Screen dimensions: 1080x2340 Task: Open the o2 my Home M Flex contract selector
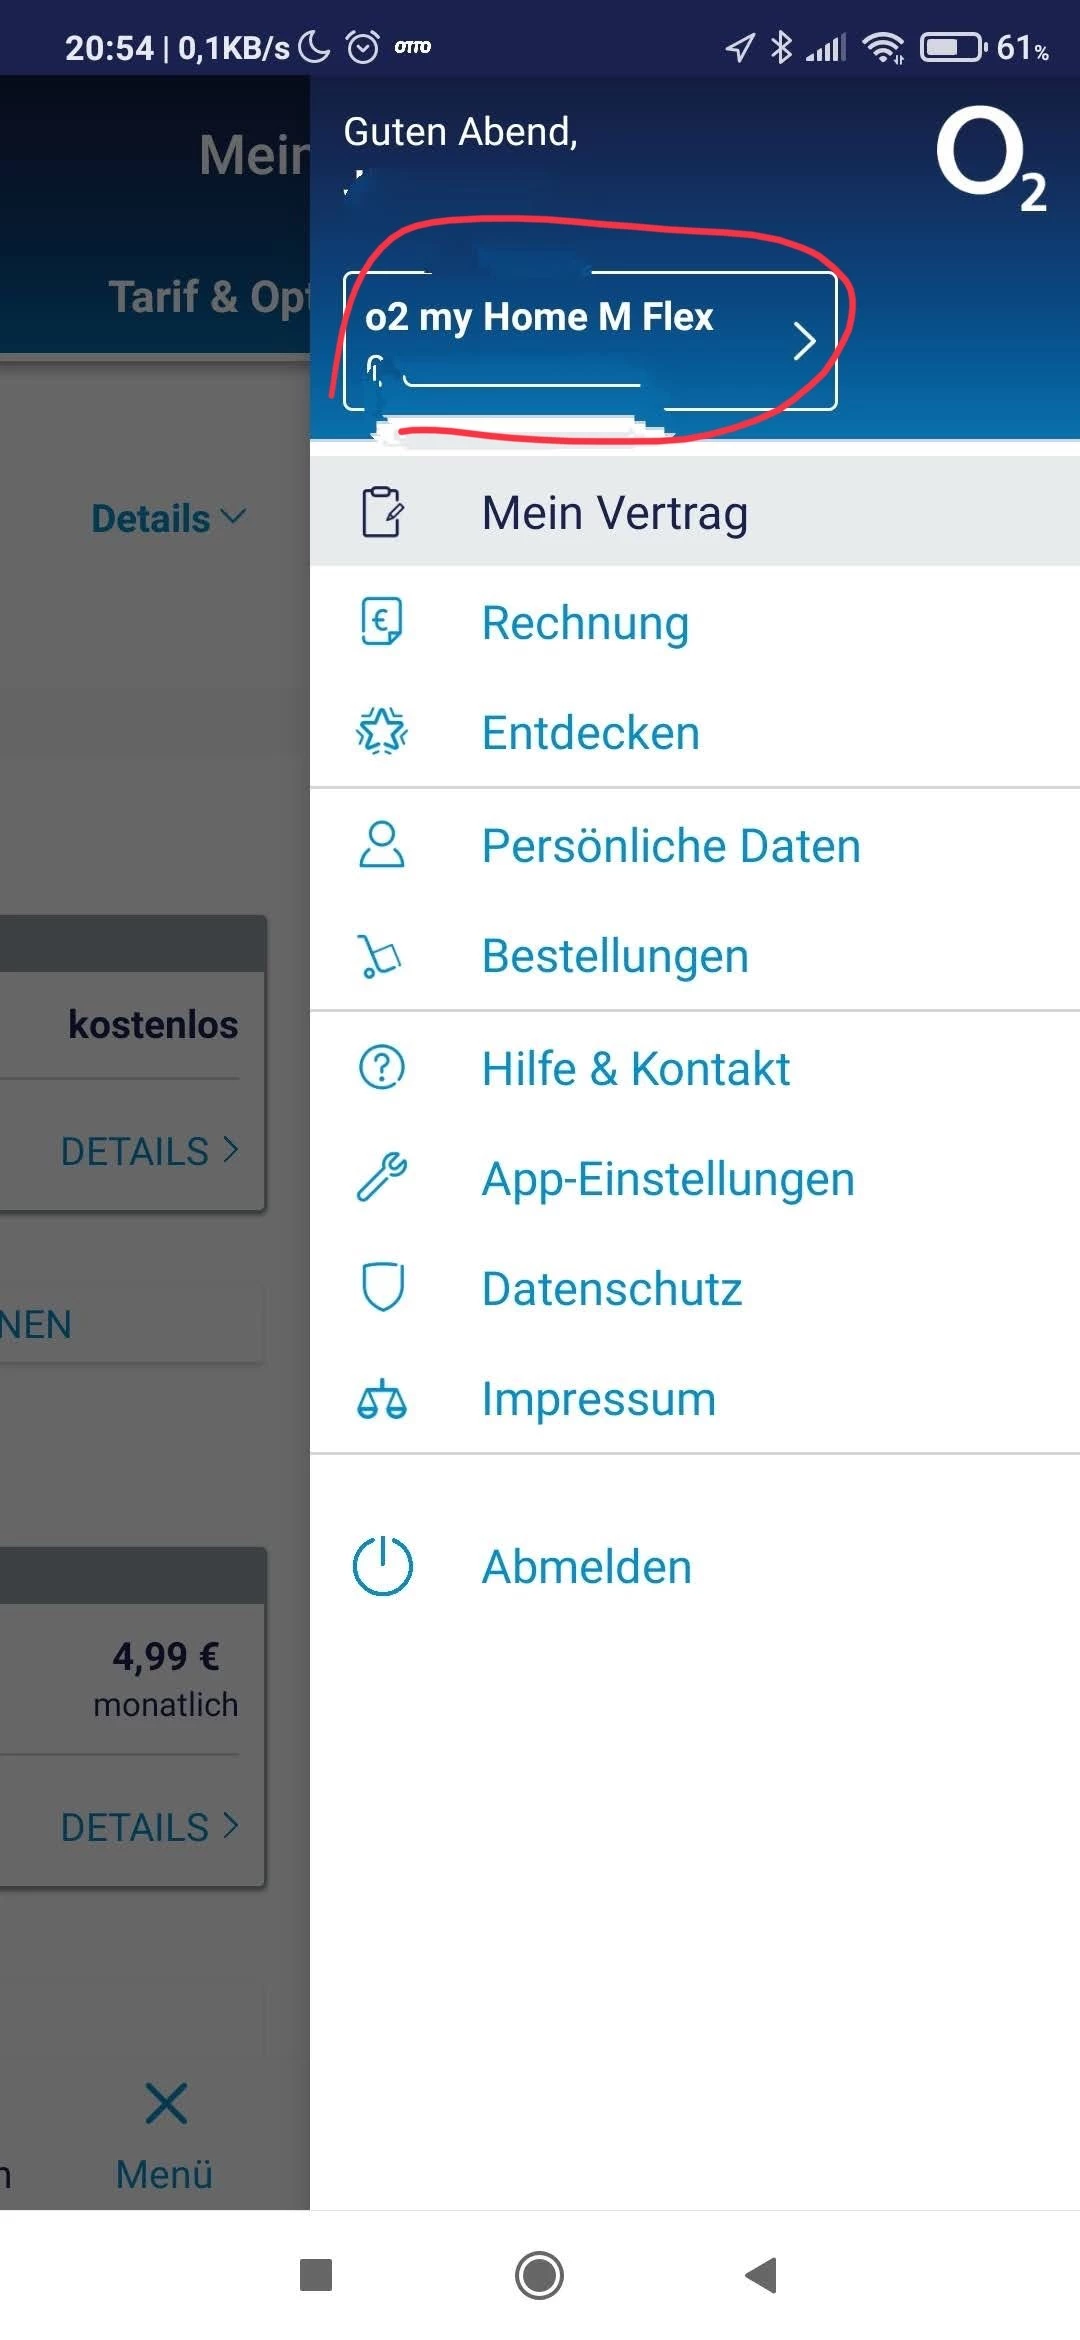click(590, 341)
